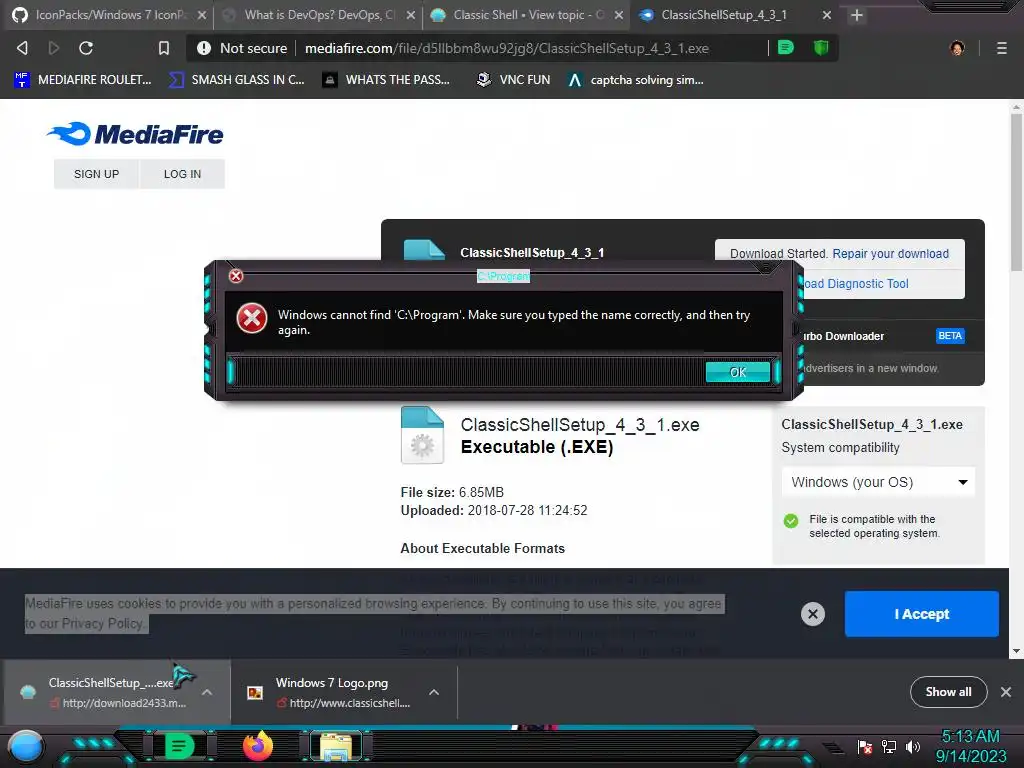Open the browser hamburger menu
Screen dimensions: 1024x768
tap(1002, 48)
